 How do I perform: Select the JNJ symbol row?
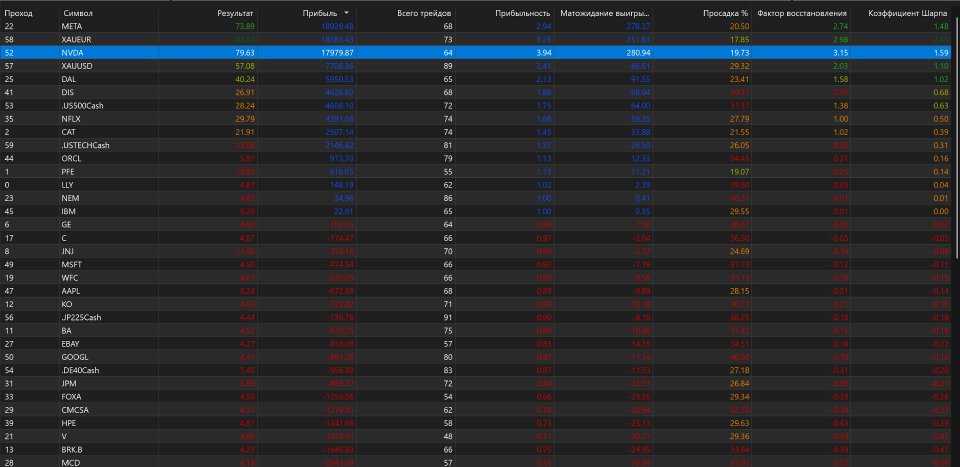[x=476, y=251]
